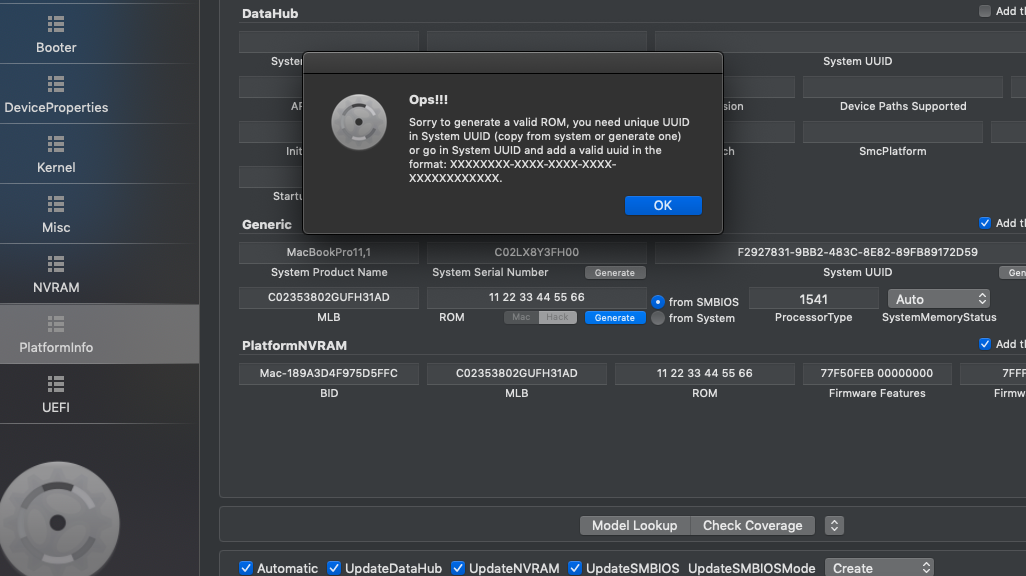This screenshot has width=1026, height=576.
Task: Dismiss the Ops dialog with OK
Action: 663,205
